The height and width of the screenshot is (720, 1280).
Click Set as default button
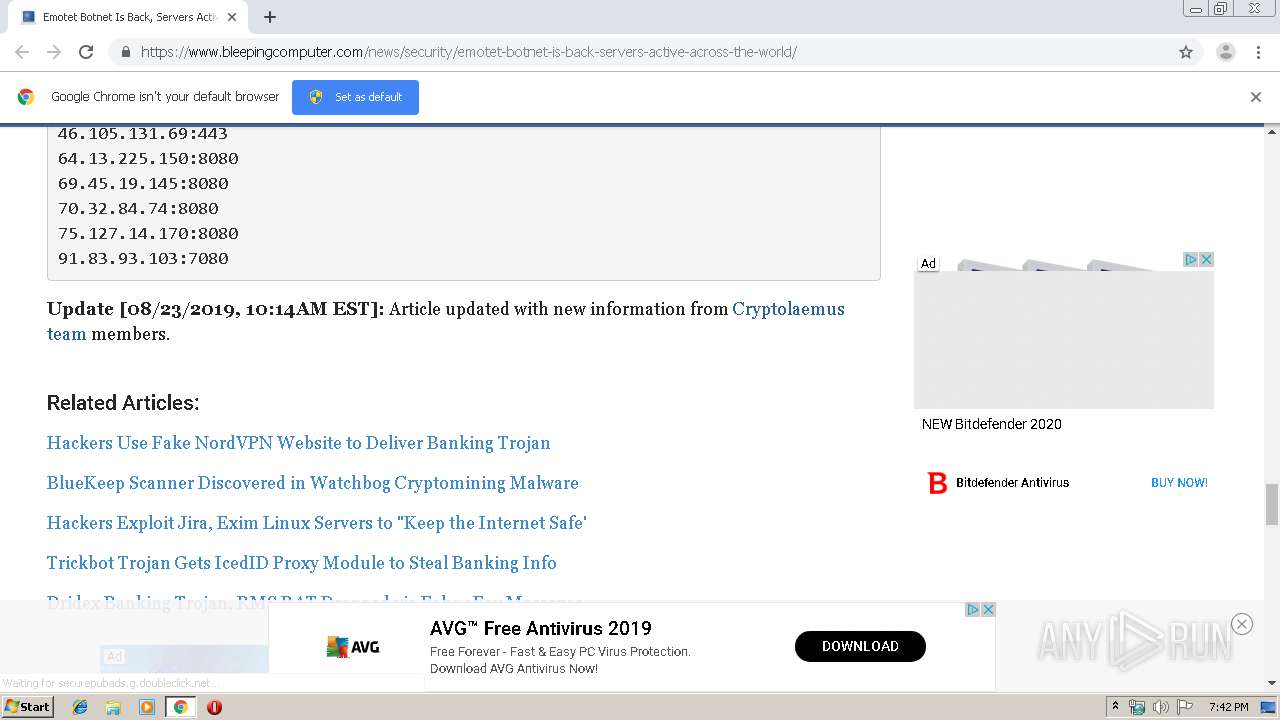coord(355,97)
